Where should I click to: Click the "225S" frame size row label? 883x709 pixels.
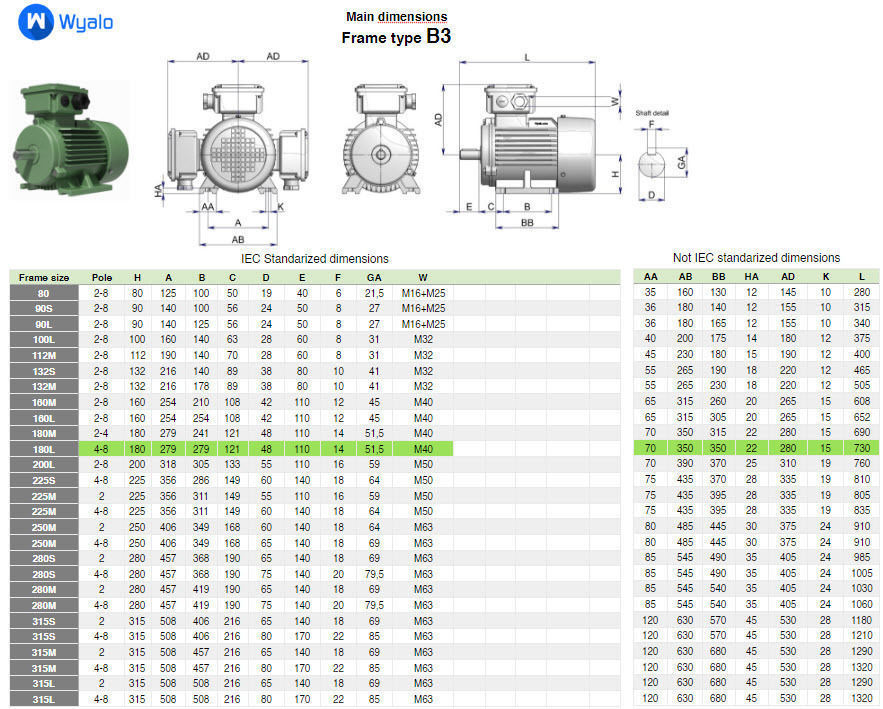[x=43, y=480]
